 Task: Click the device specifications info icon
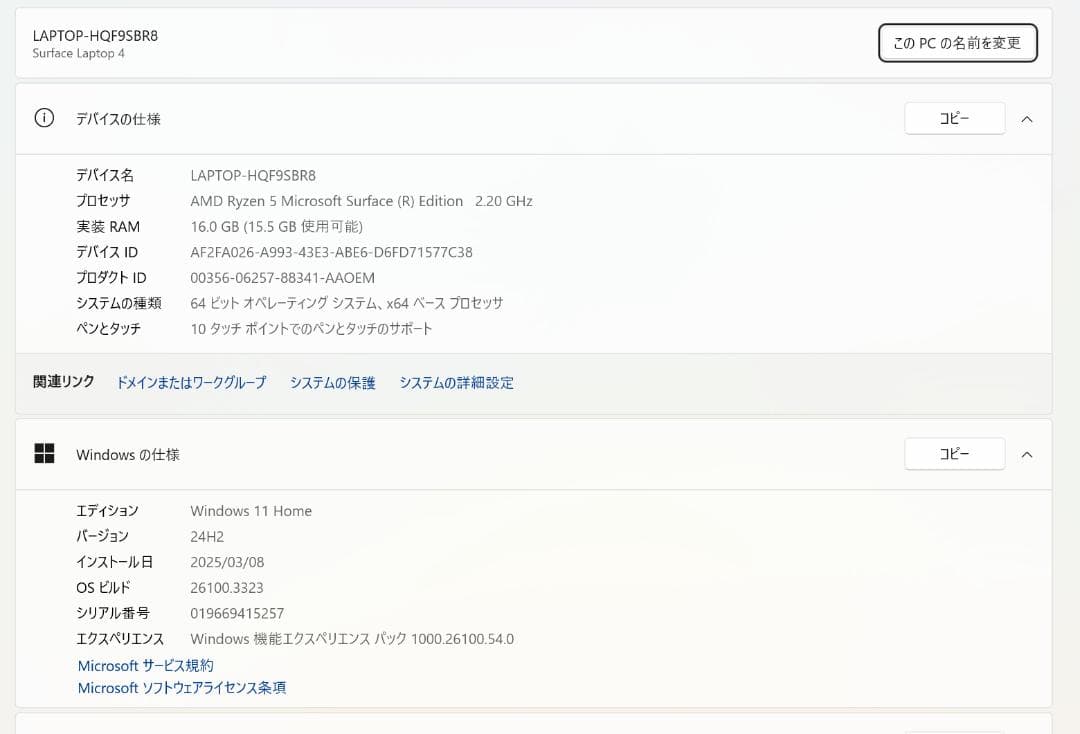tap(44, 118)
